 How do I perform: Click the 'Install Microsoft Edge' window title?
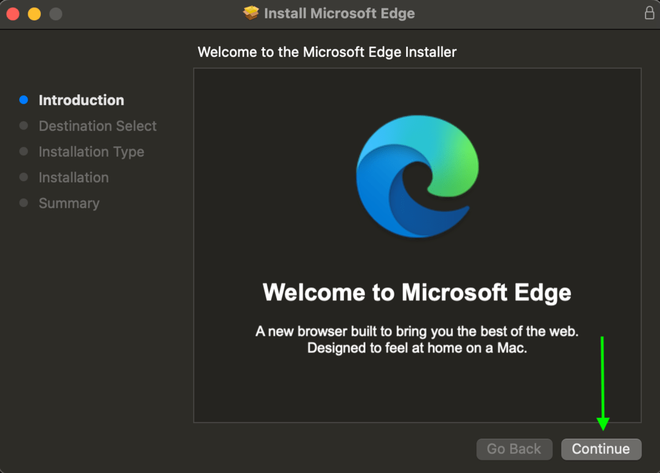[339, 13]
